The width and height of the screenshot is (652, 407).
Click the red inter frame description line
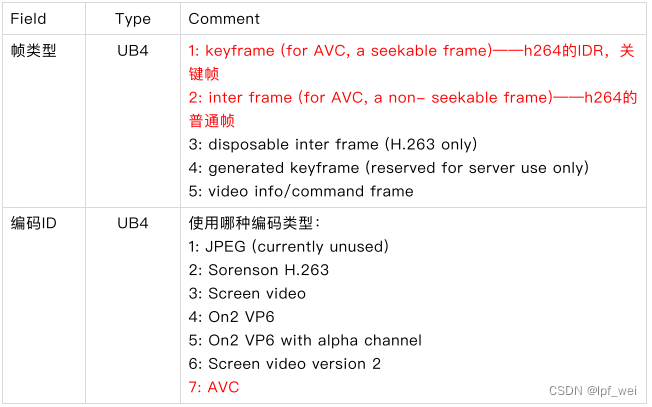412,109
